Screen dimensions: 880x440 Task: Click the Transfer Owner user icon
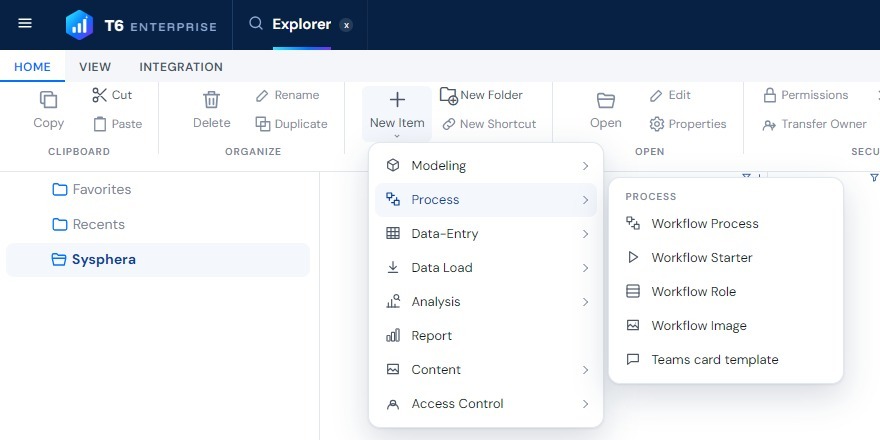tap(769, 125)
